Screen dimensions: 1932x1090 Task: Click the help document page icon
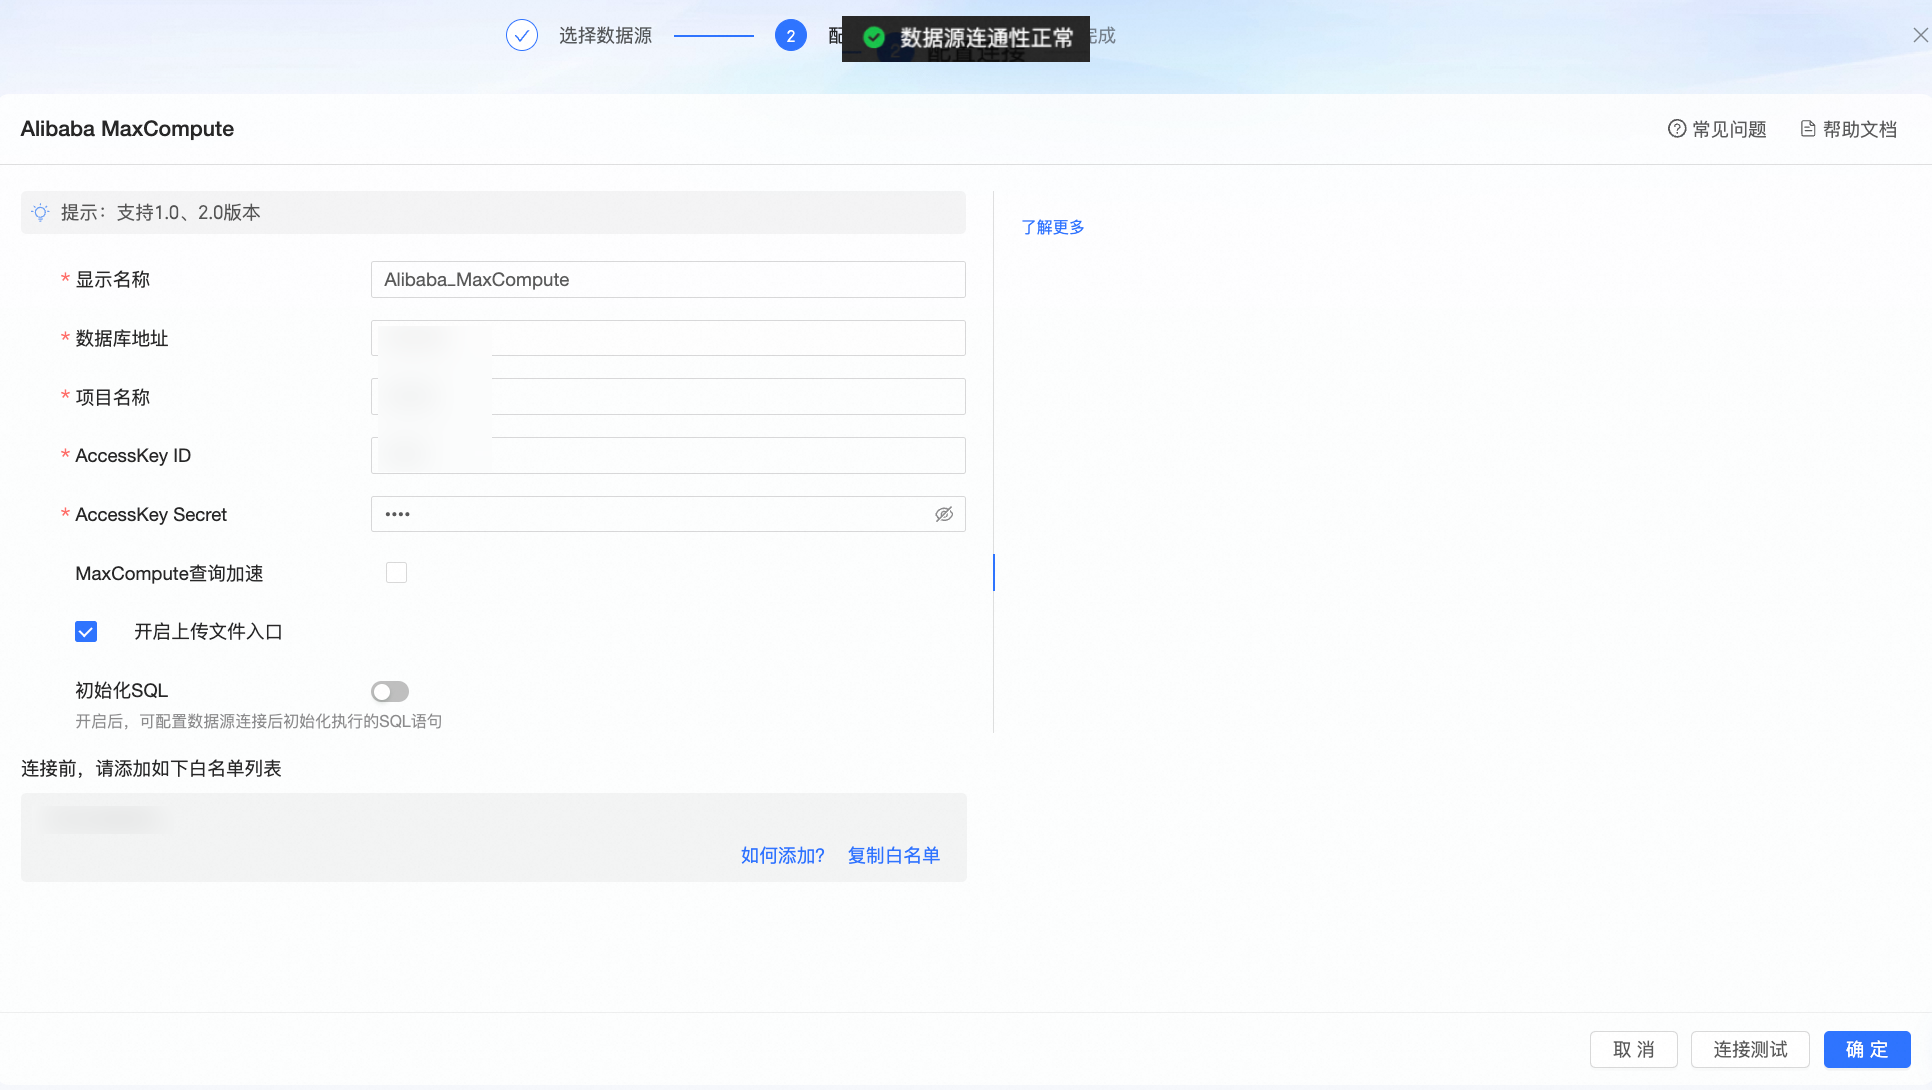point(1808,129)
